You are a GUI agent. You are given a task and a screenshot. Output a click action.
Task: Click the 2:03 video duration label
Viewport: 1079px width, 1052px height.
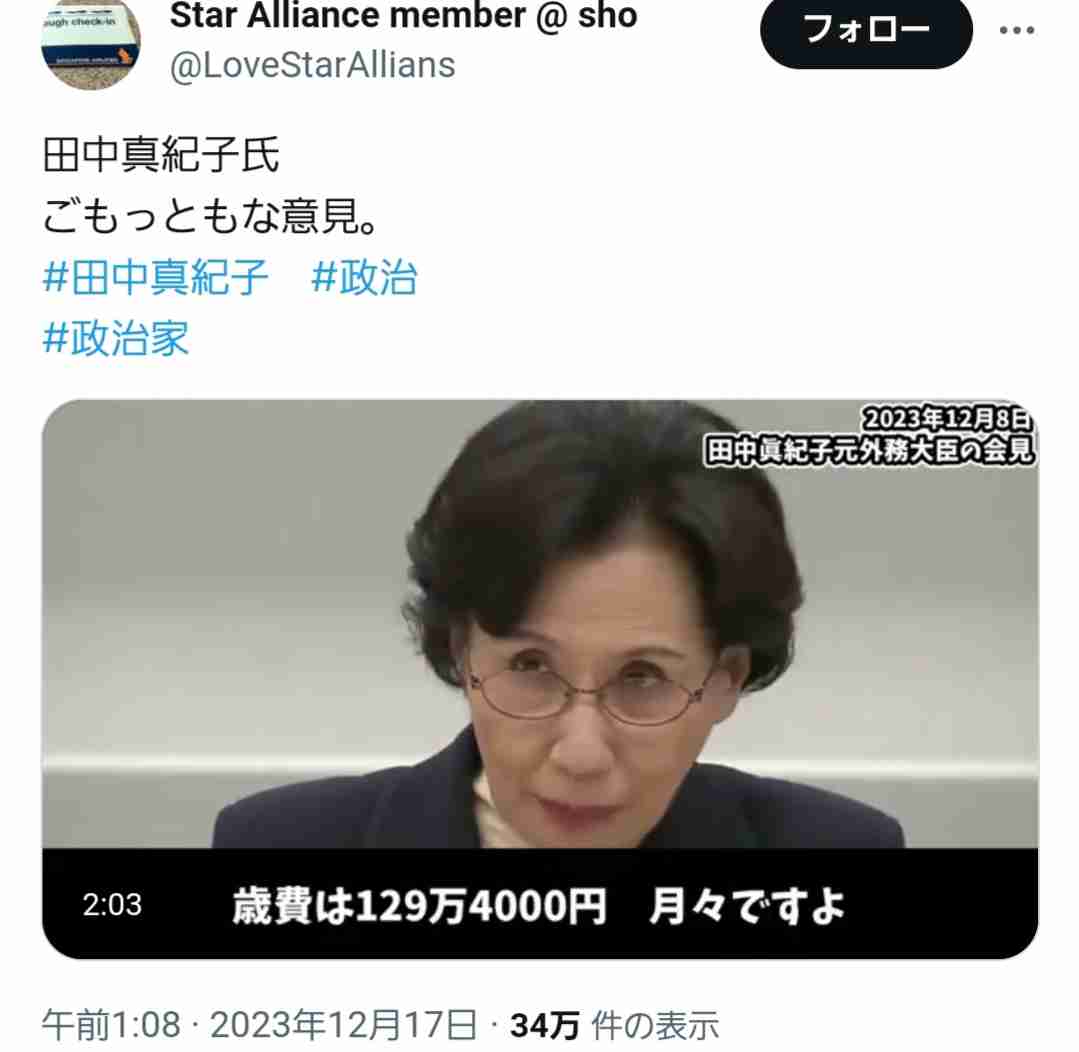(x=112, y=905)
